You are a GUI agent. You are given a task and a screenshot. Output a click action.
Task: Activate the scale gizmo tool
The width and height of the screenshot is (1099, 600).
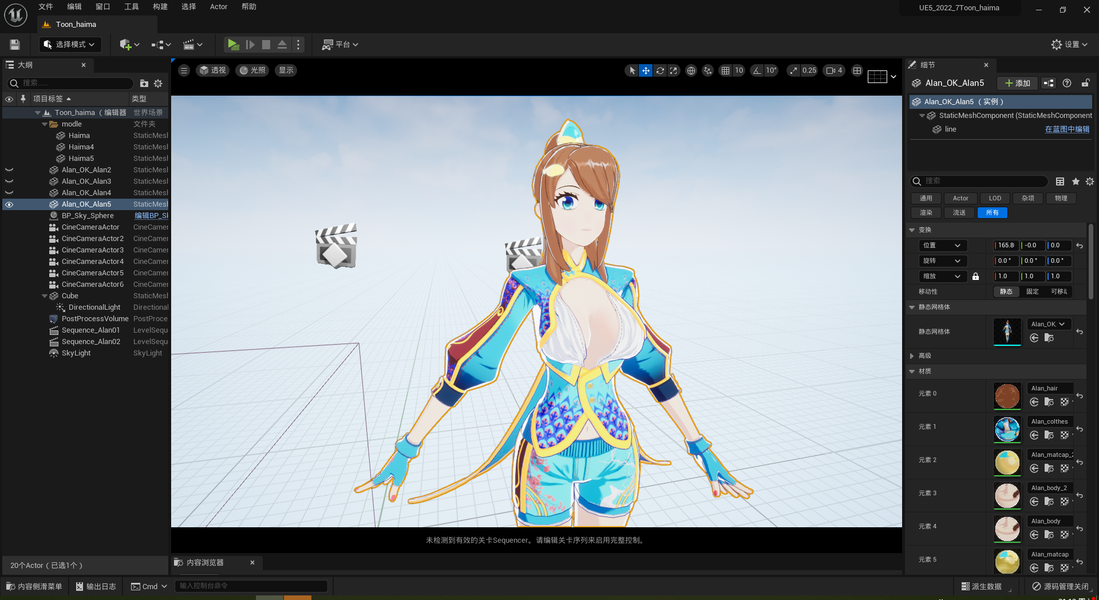(674, 70)
